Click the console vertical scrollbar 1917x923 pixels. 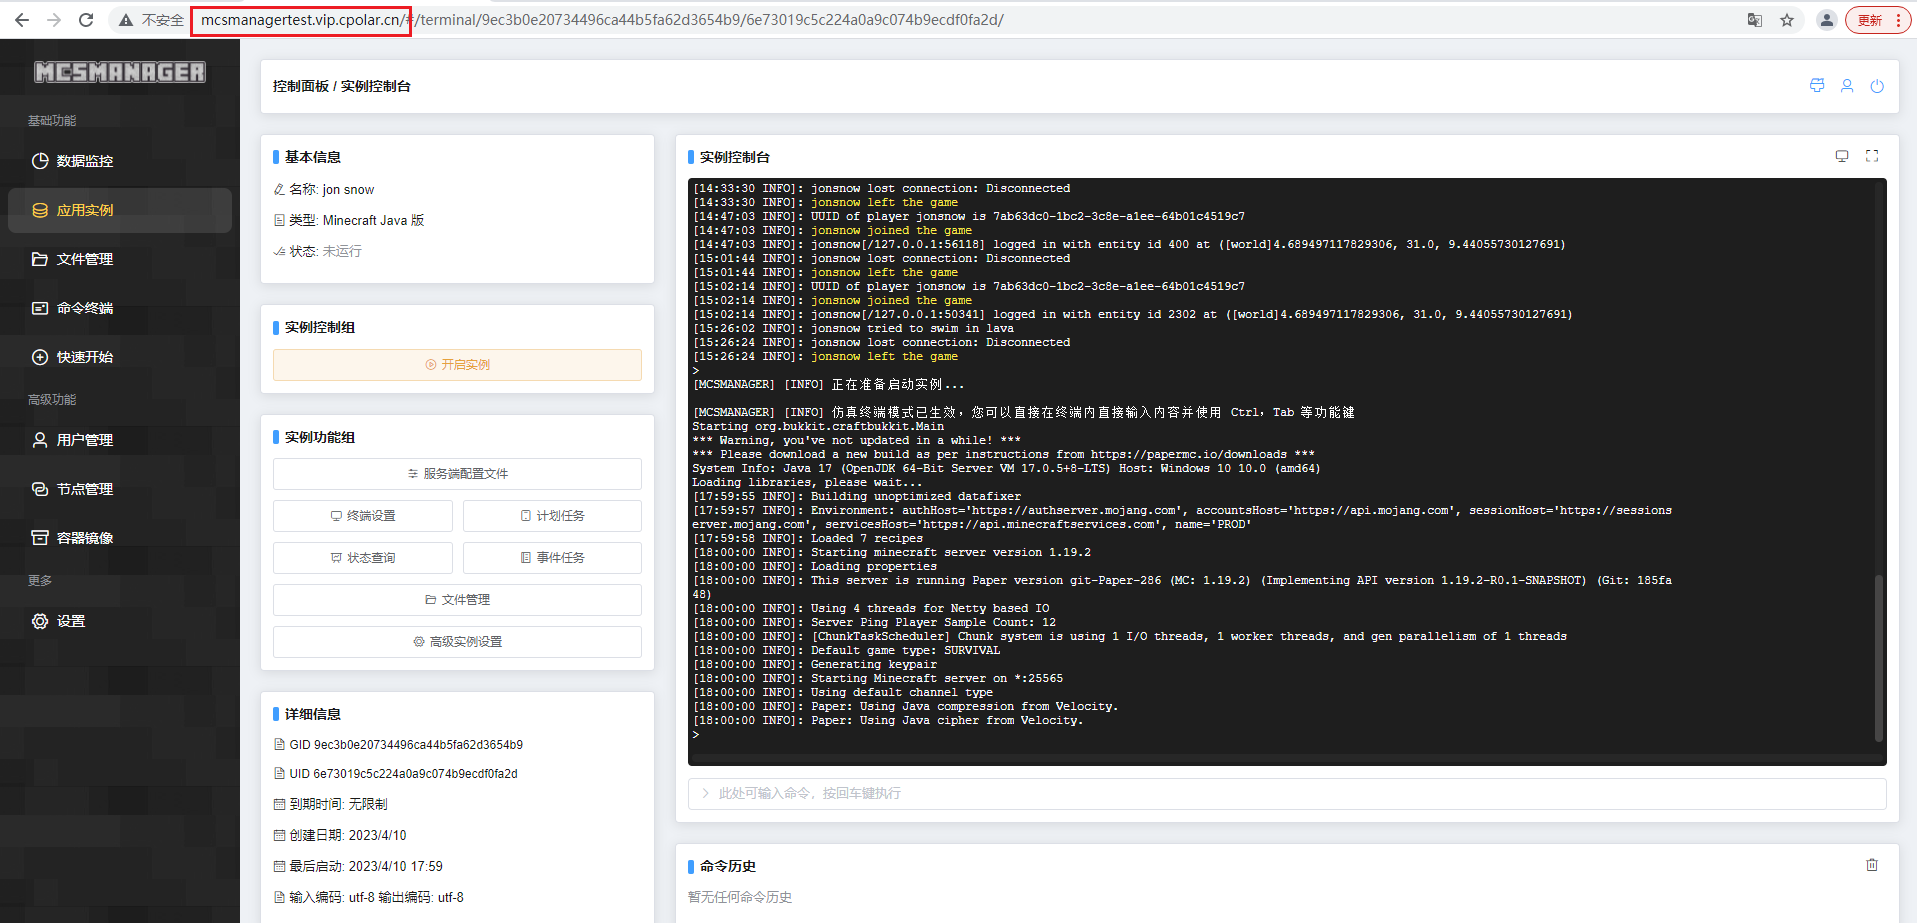1879,656
